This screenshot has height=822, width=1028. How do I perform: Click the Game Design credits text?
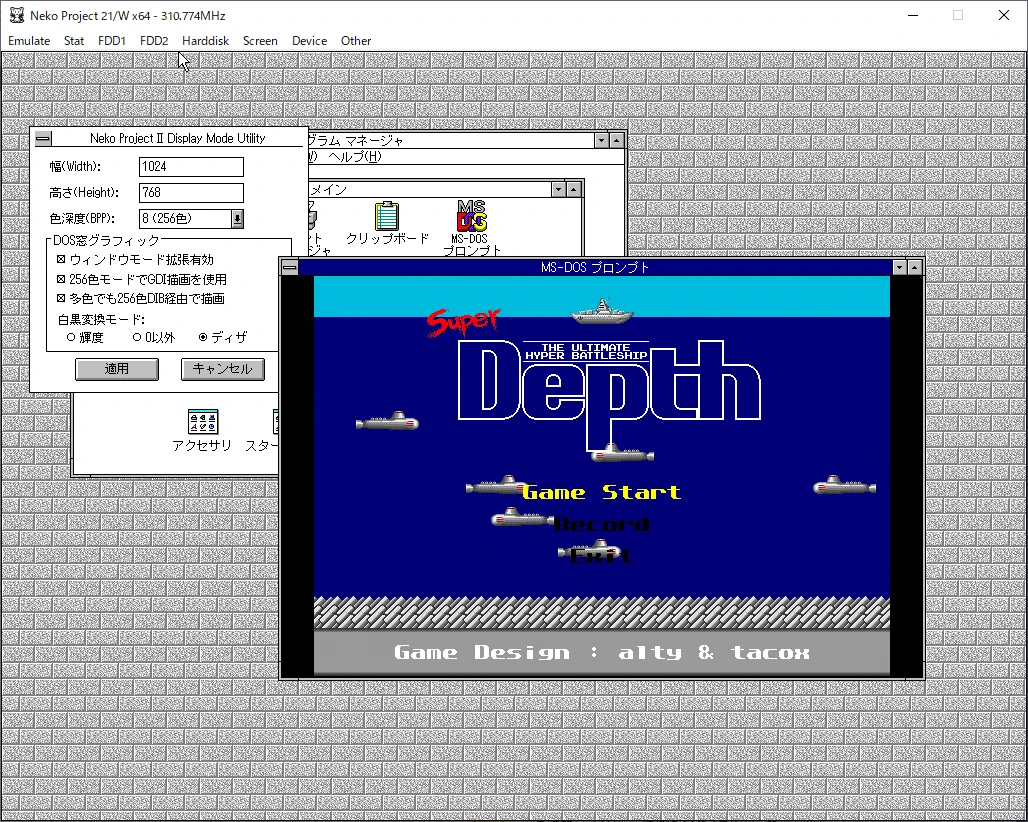coord(602,653)
